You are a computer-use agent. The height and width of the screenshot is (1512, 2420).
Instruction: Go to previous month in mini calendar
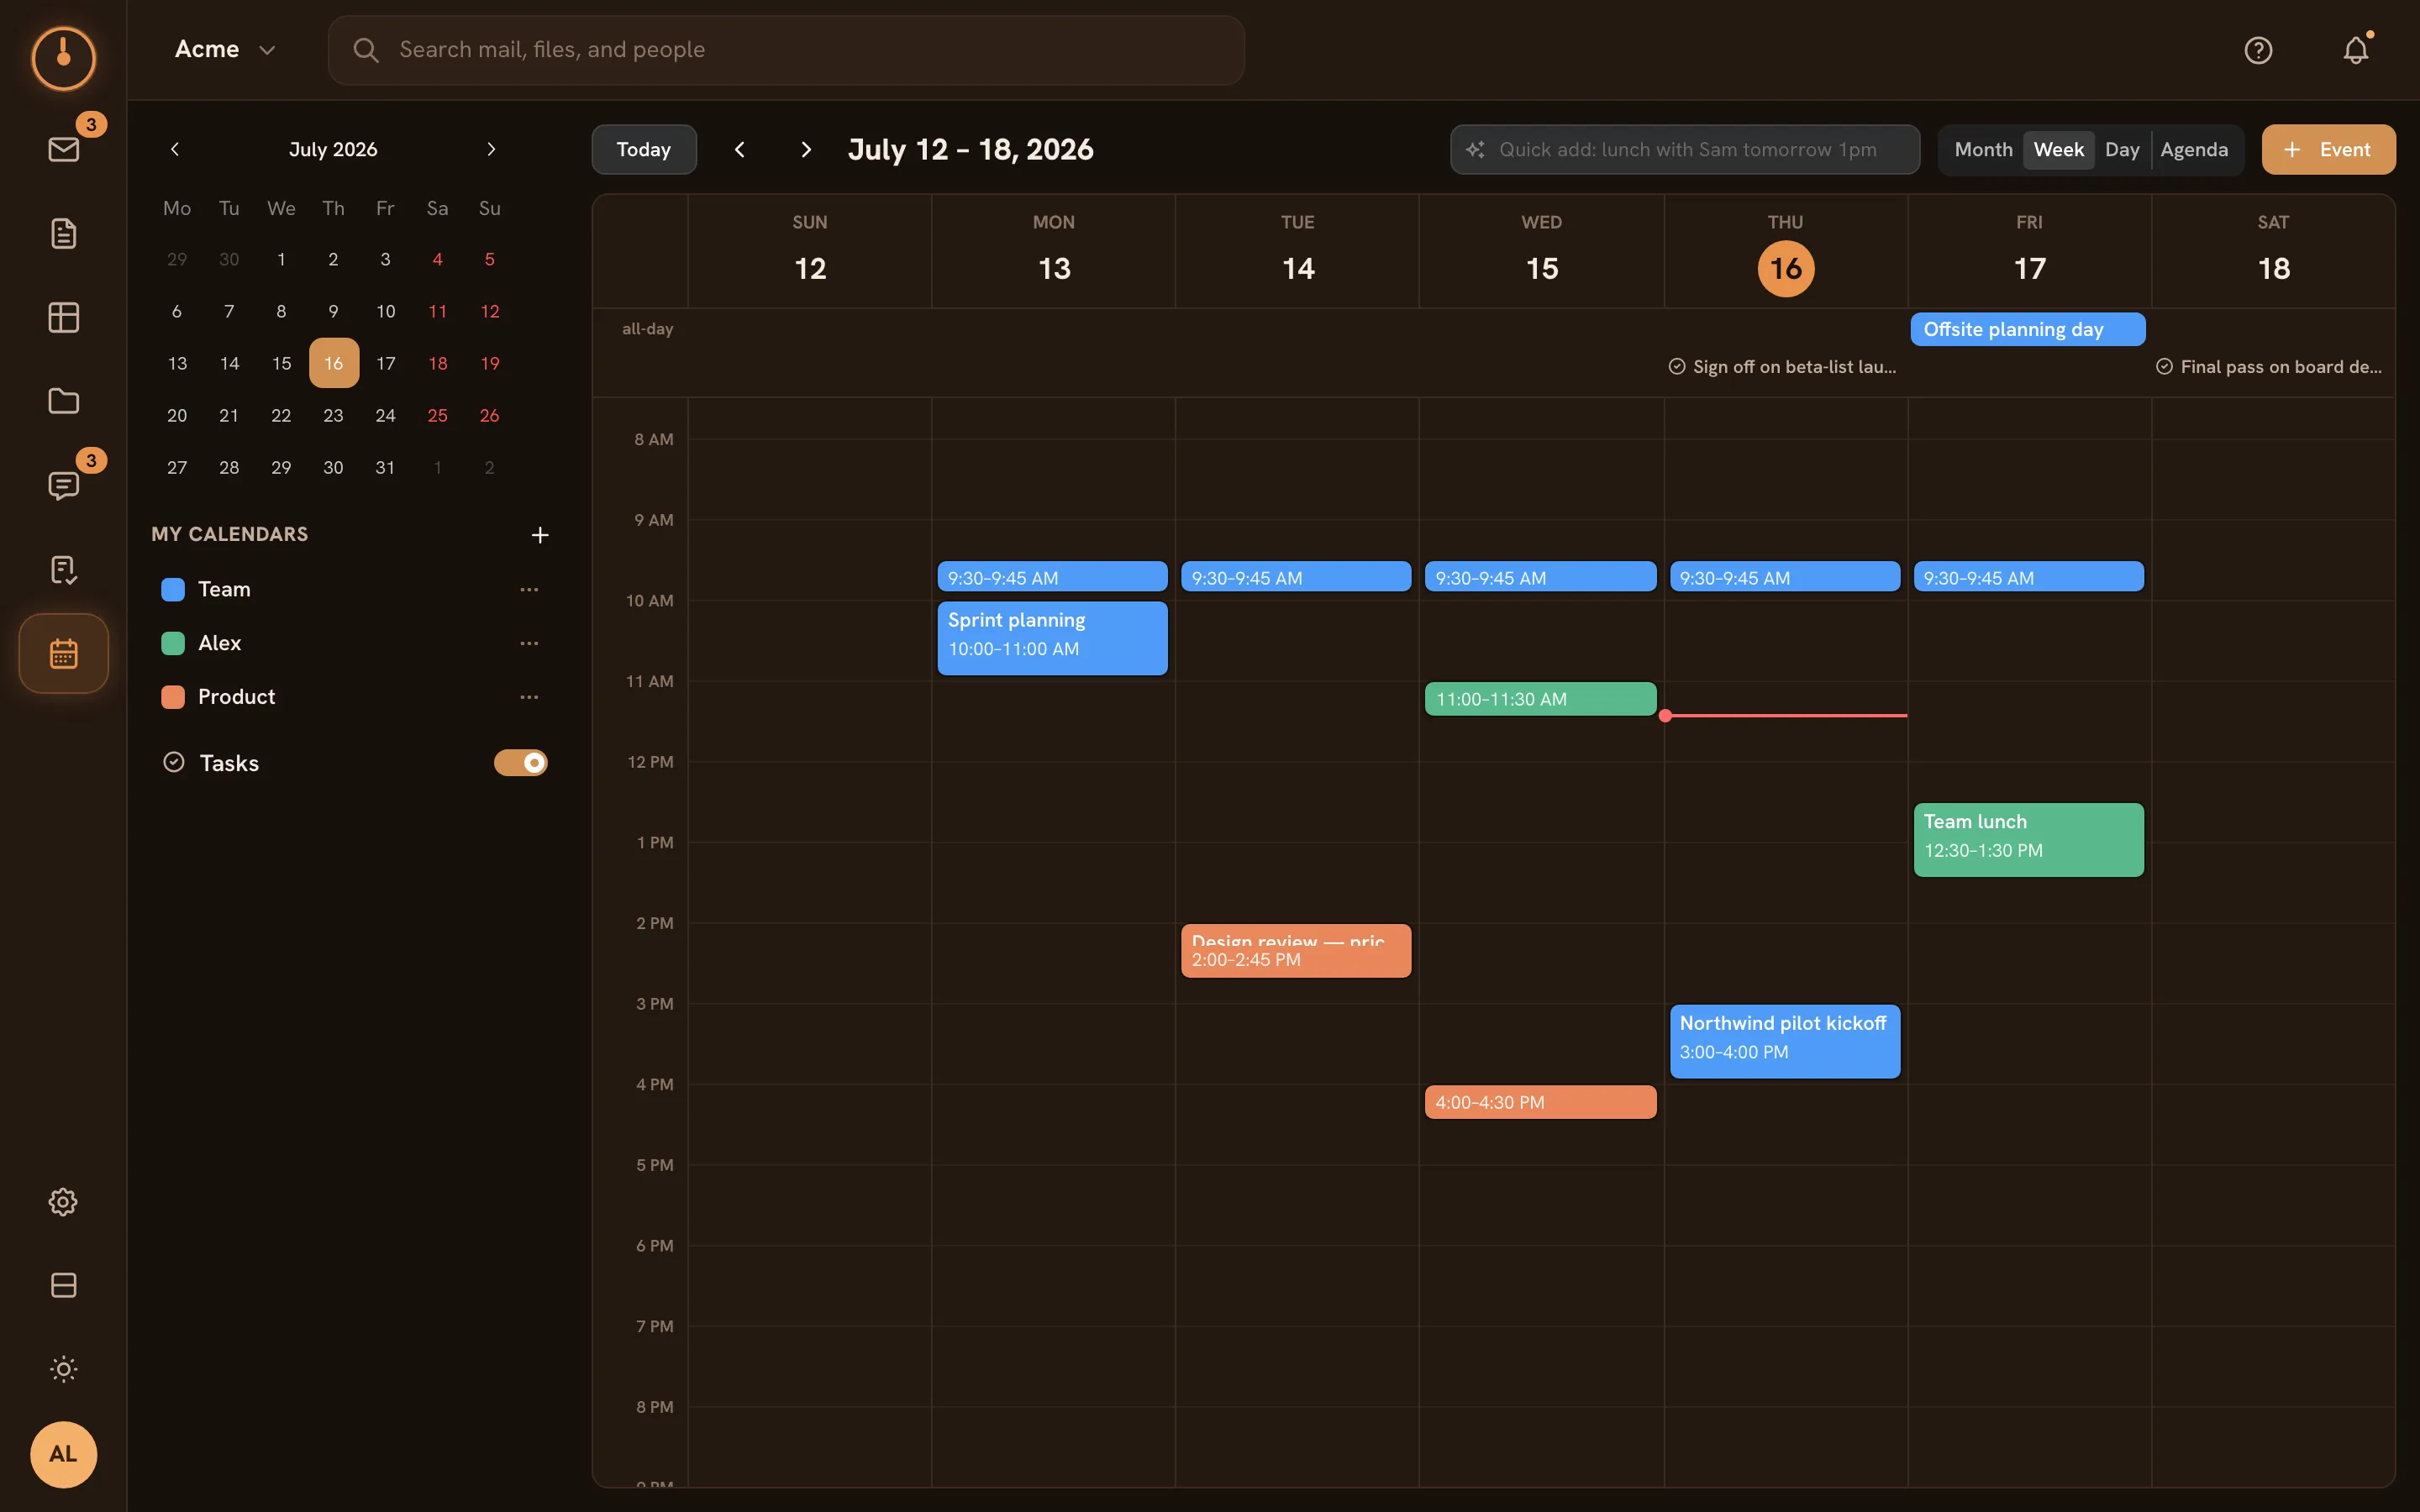coord(175,149)
